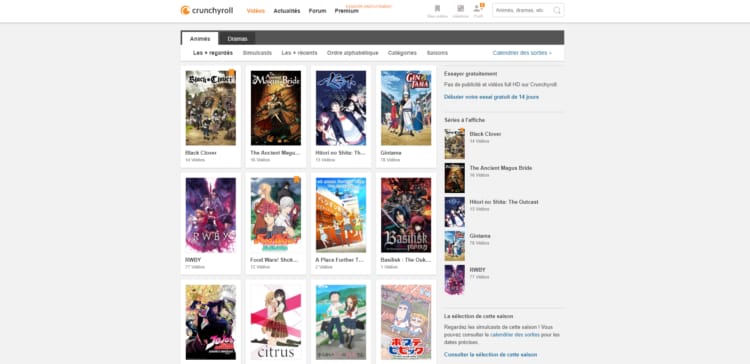Screen dimensions: 750x364
Task: Click the middle header icon next to profile
Action: tap(460, 9)
